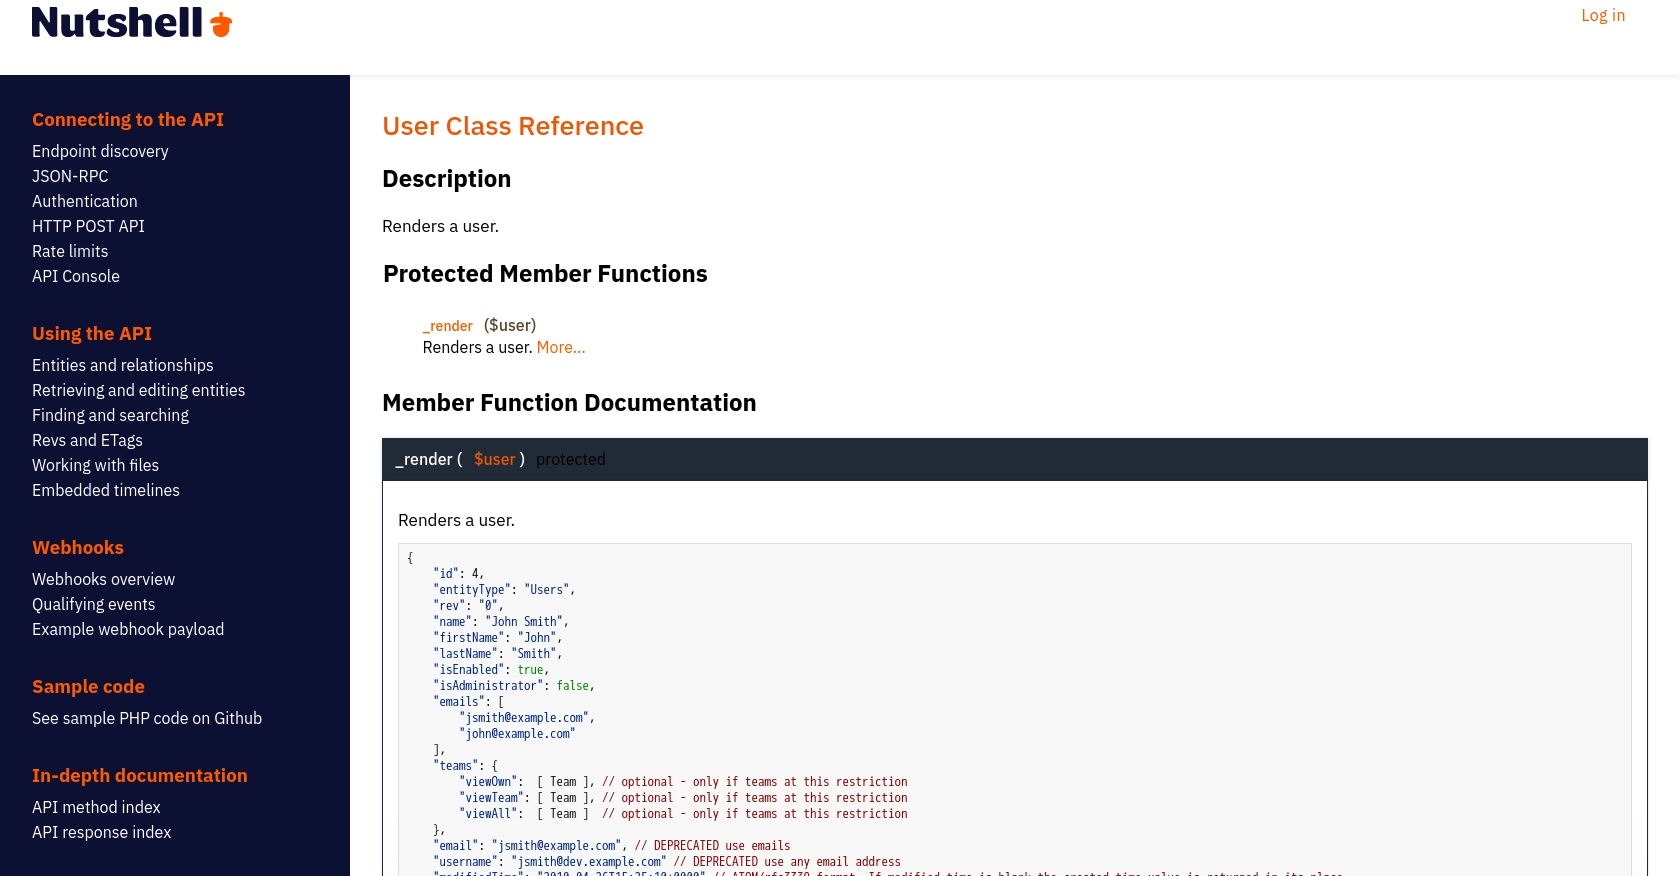Click the Protected Member Functions heading
Screen dimensions: 1680x876
[x=545, y=274]
